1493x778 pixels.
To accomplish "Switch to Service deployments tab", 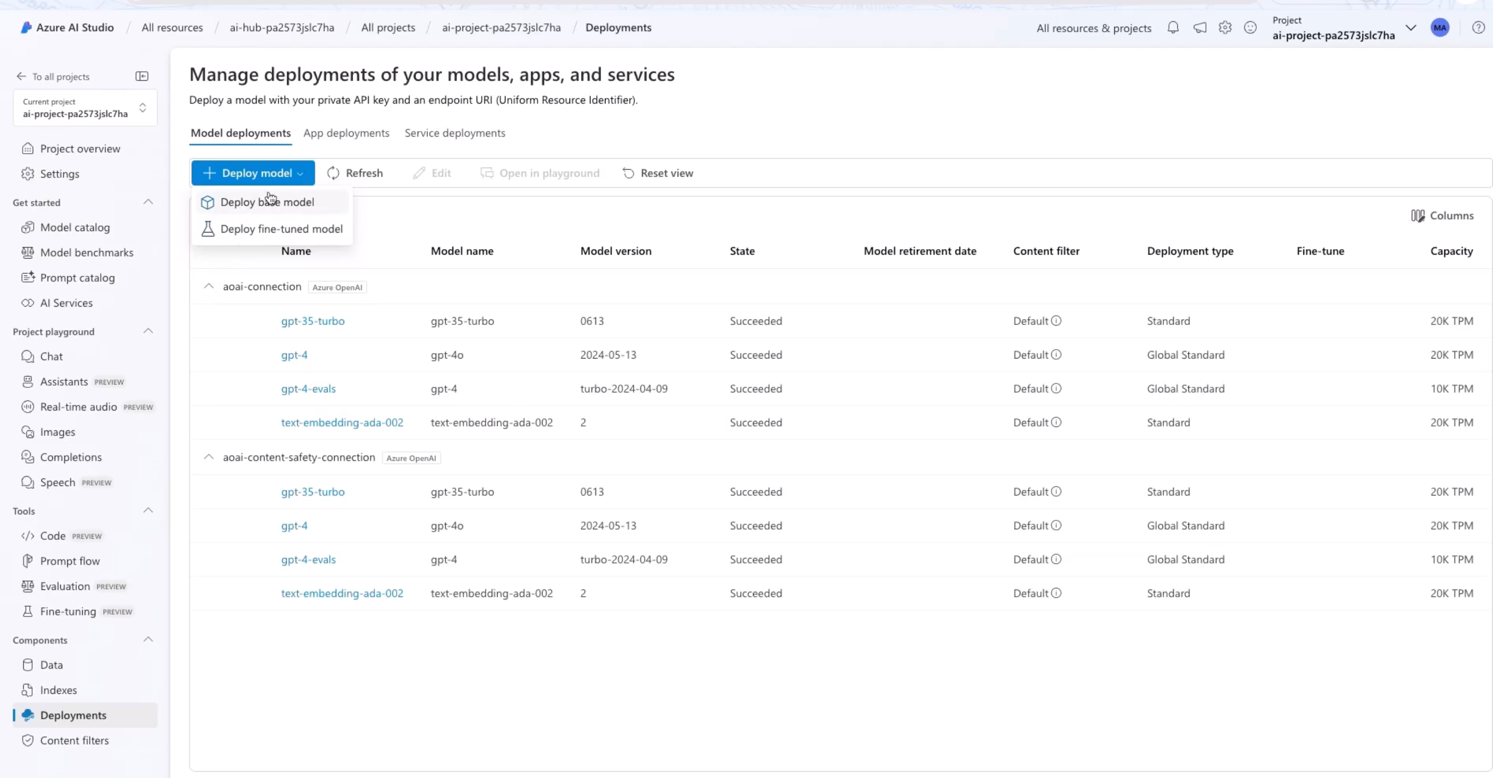I will tap(455, 133).
